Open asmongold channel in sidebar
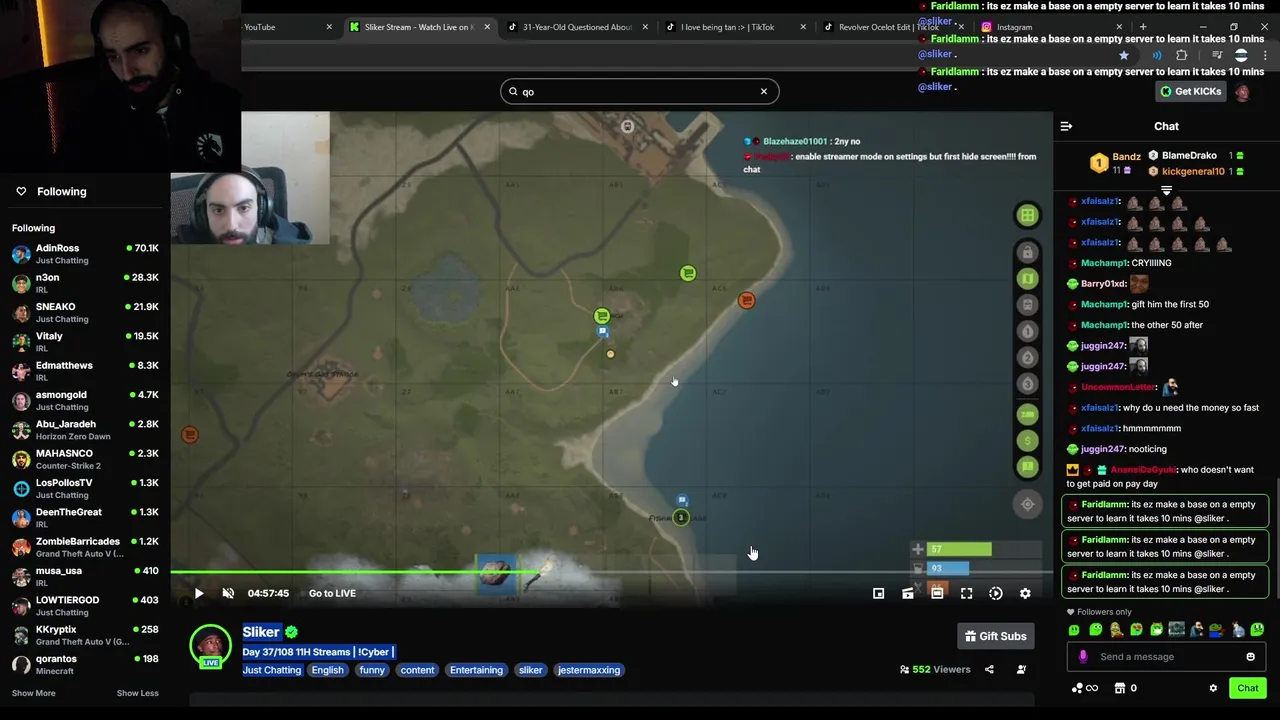 (x=85, y=400)
